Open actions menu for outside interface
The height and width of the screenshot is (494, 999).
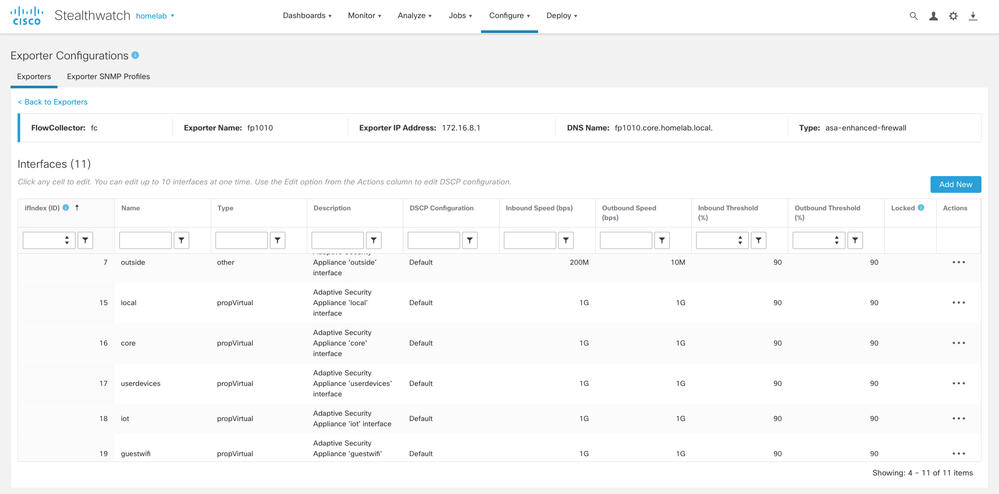(958, 262)
